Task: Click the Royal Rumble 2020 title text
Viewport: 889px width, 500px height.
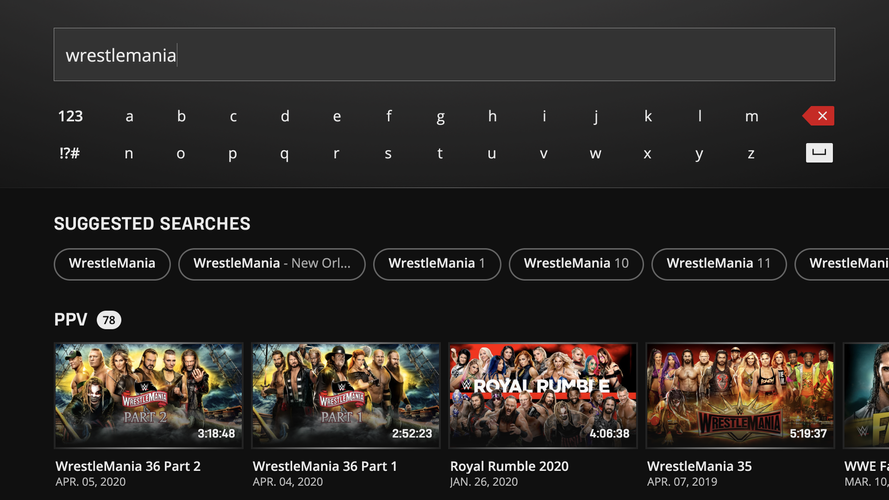Action: 509,466
